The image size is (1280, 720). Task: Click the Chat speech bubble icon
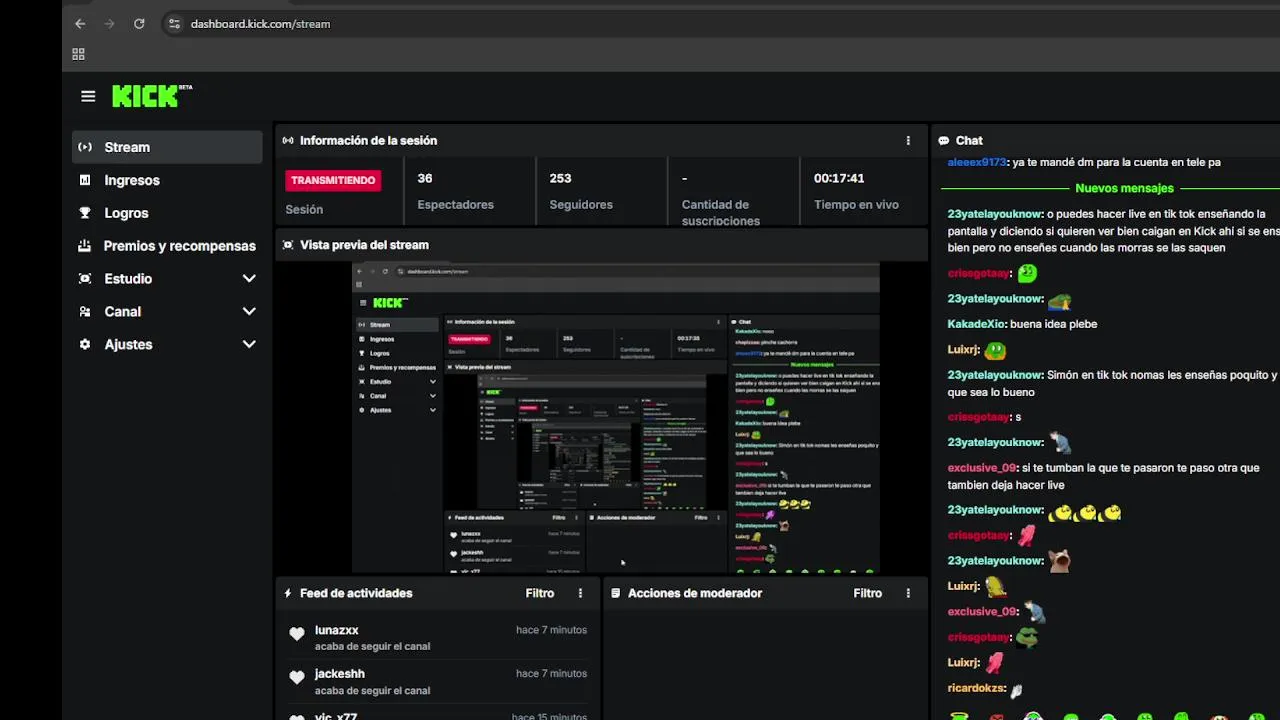[944, 141]
